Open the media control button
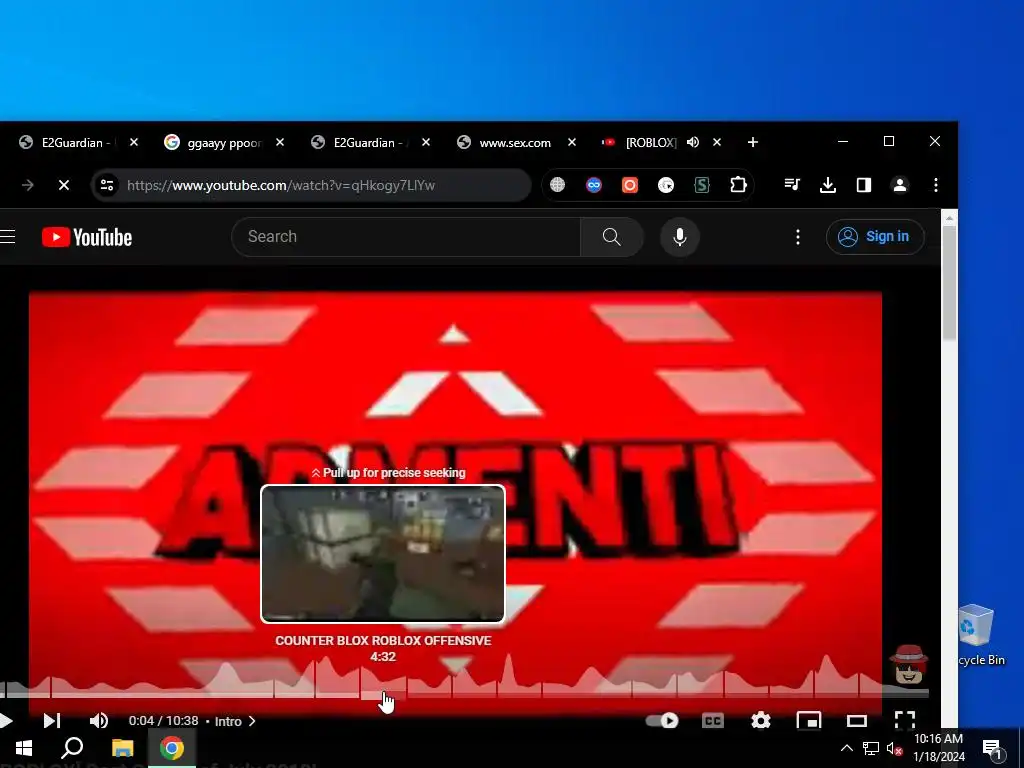 pos(792,185)
